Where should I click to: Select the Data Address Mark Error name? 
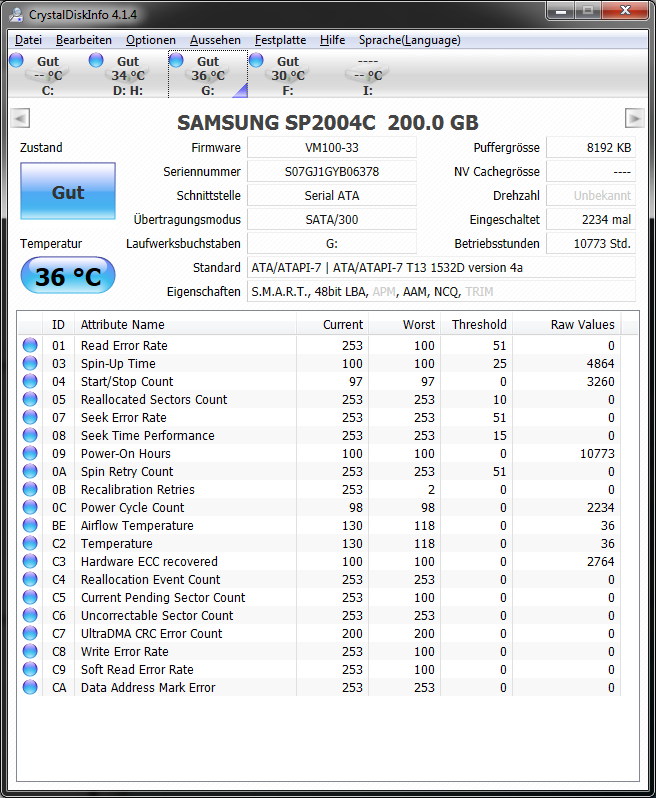point(148,688)
